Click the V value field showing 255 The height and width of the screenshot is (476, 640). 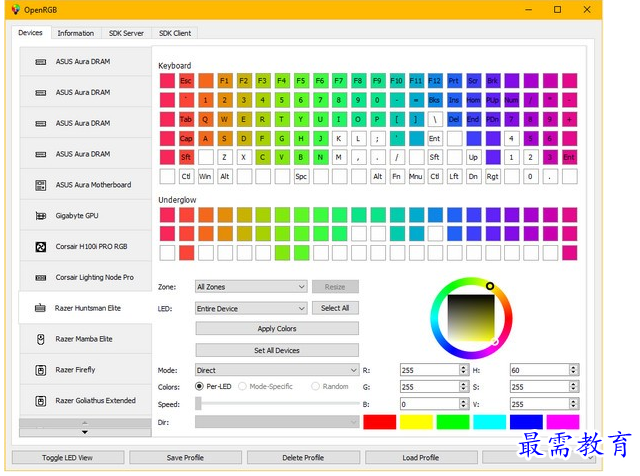click(540, 404)
